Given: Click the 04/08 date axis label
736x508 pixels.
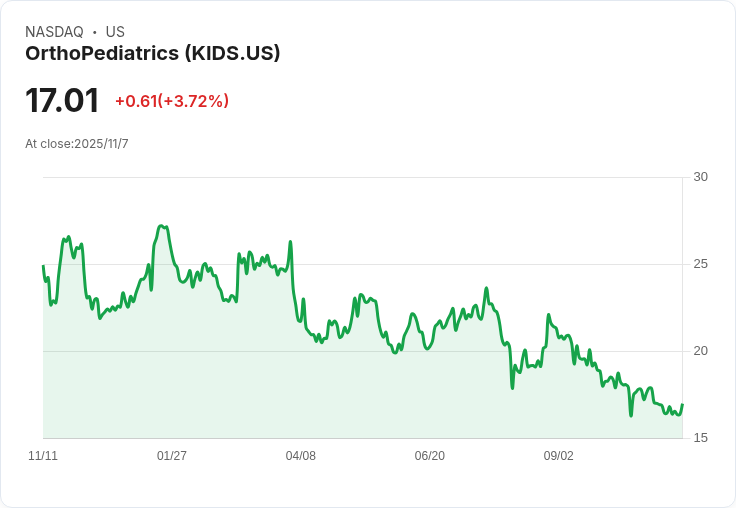Looking at the screenshot, I should click(x=300, y=456).
